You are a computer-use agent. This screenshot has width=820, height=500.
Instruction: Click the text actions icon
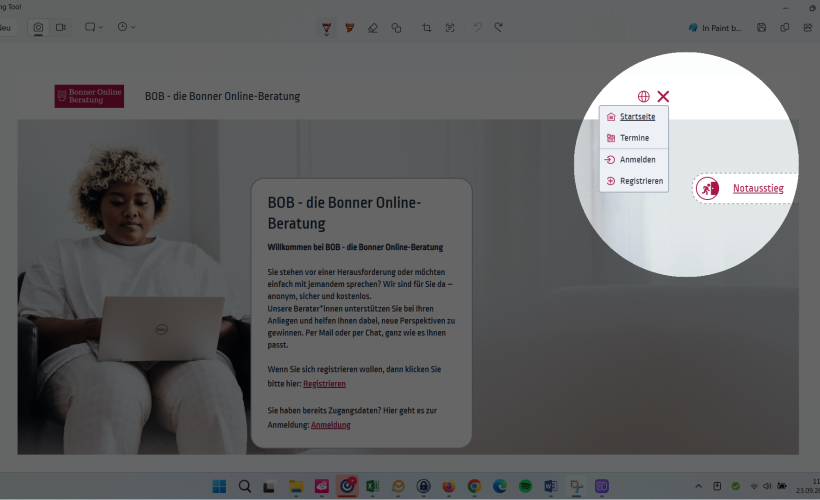pyautogui.click(x=450, y=28)
